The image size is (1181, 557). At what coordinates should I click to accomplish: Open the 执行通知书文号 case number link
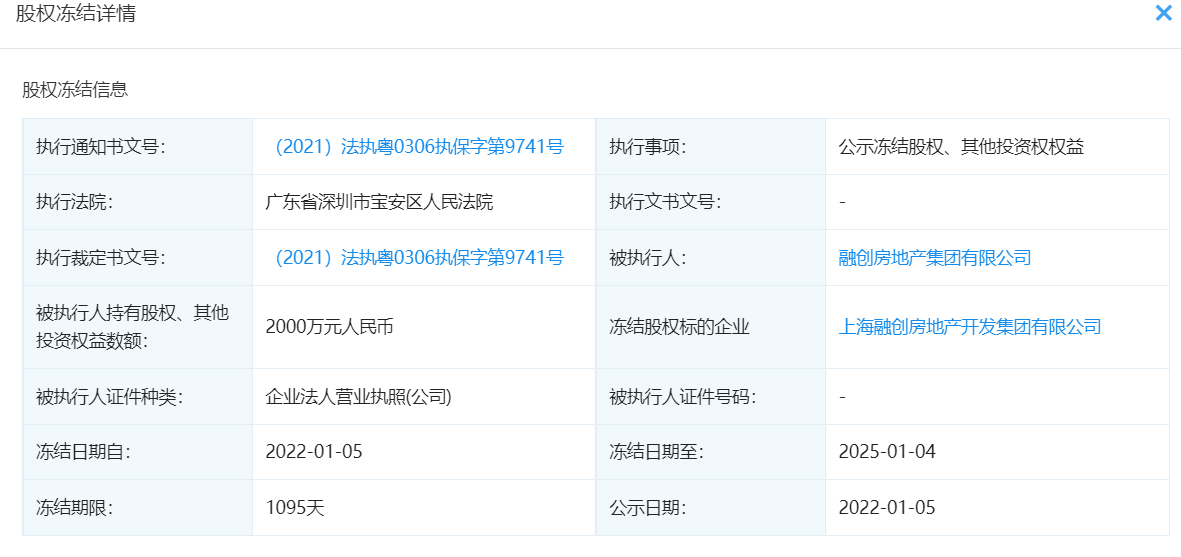[x=419, y=147]
